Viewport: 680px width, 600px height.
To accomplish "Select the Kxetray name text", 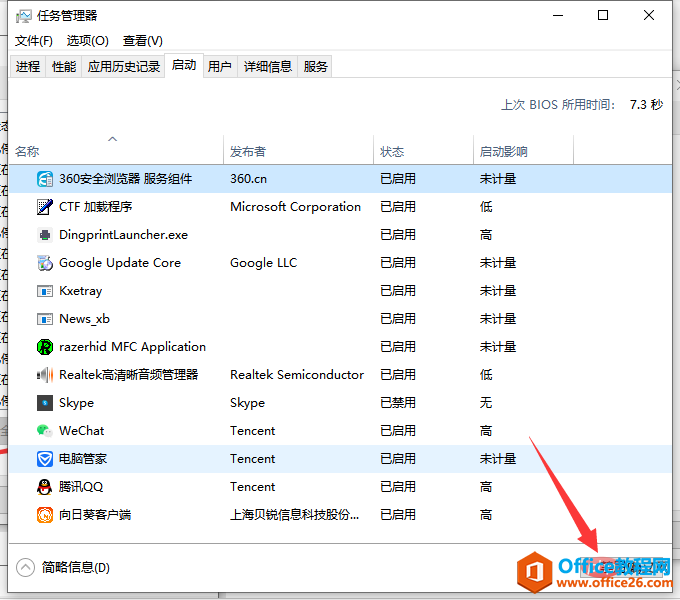I will [81, 291].
